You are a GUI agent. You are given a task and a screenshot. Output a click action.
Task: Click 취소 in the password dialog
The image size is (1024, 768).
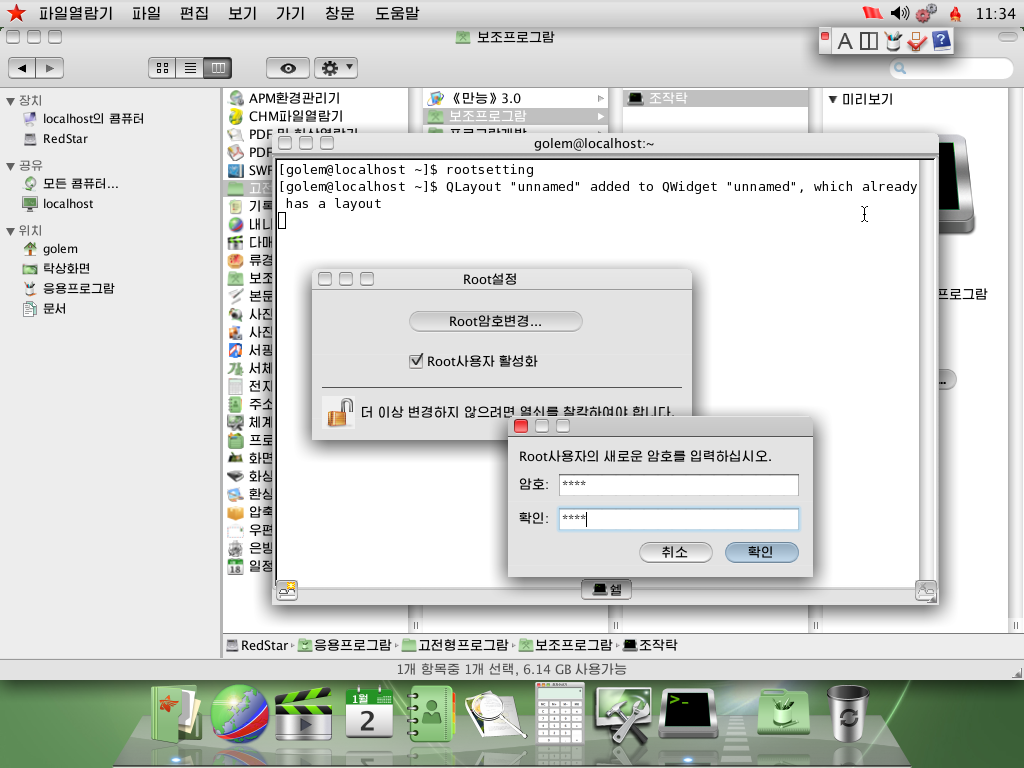(675, 552)
